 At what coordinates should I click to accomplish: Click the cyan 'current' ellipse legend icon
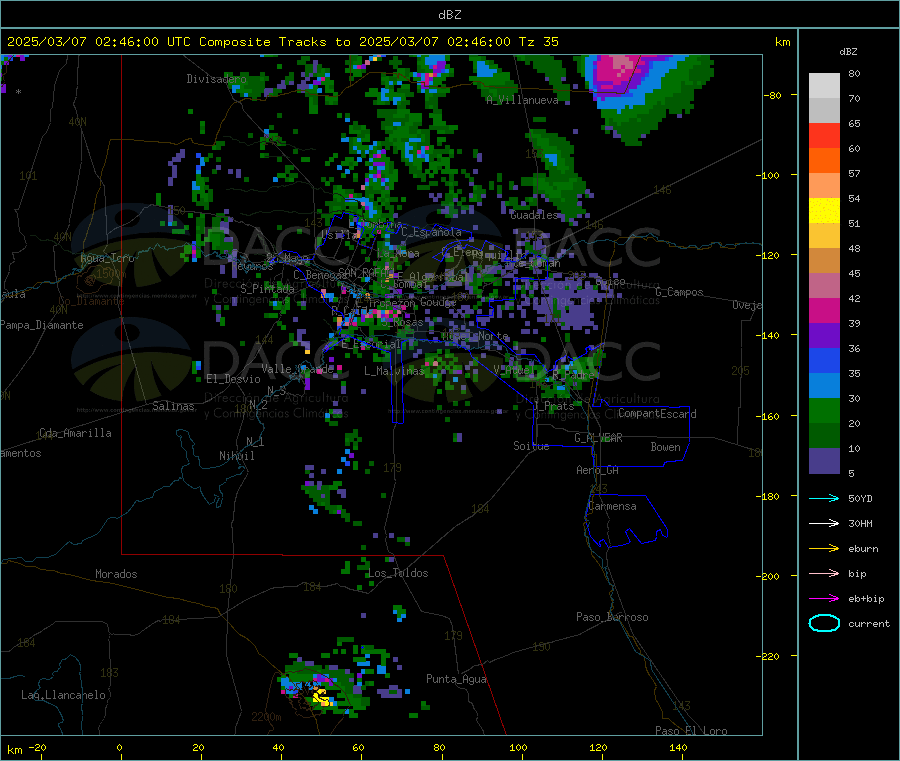click(824, 623)
